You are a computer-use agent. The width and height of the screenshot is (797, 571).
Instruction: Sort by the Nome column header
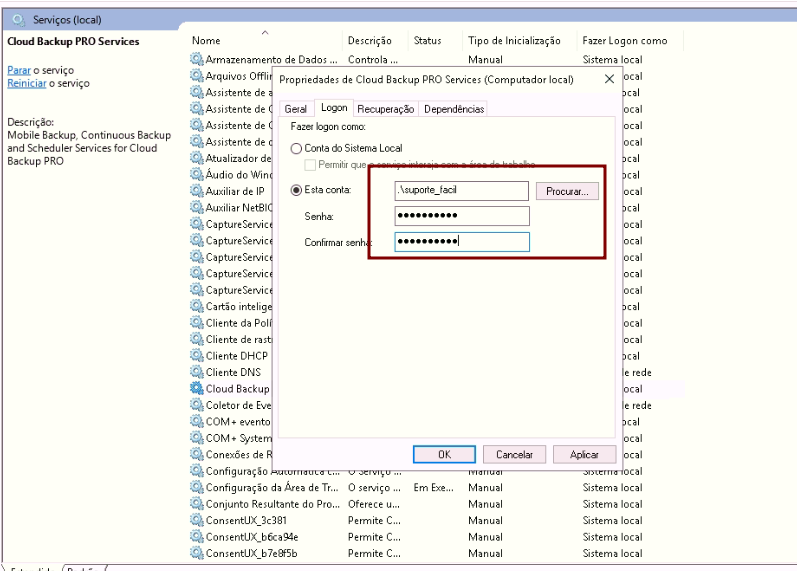206,40
